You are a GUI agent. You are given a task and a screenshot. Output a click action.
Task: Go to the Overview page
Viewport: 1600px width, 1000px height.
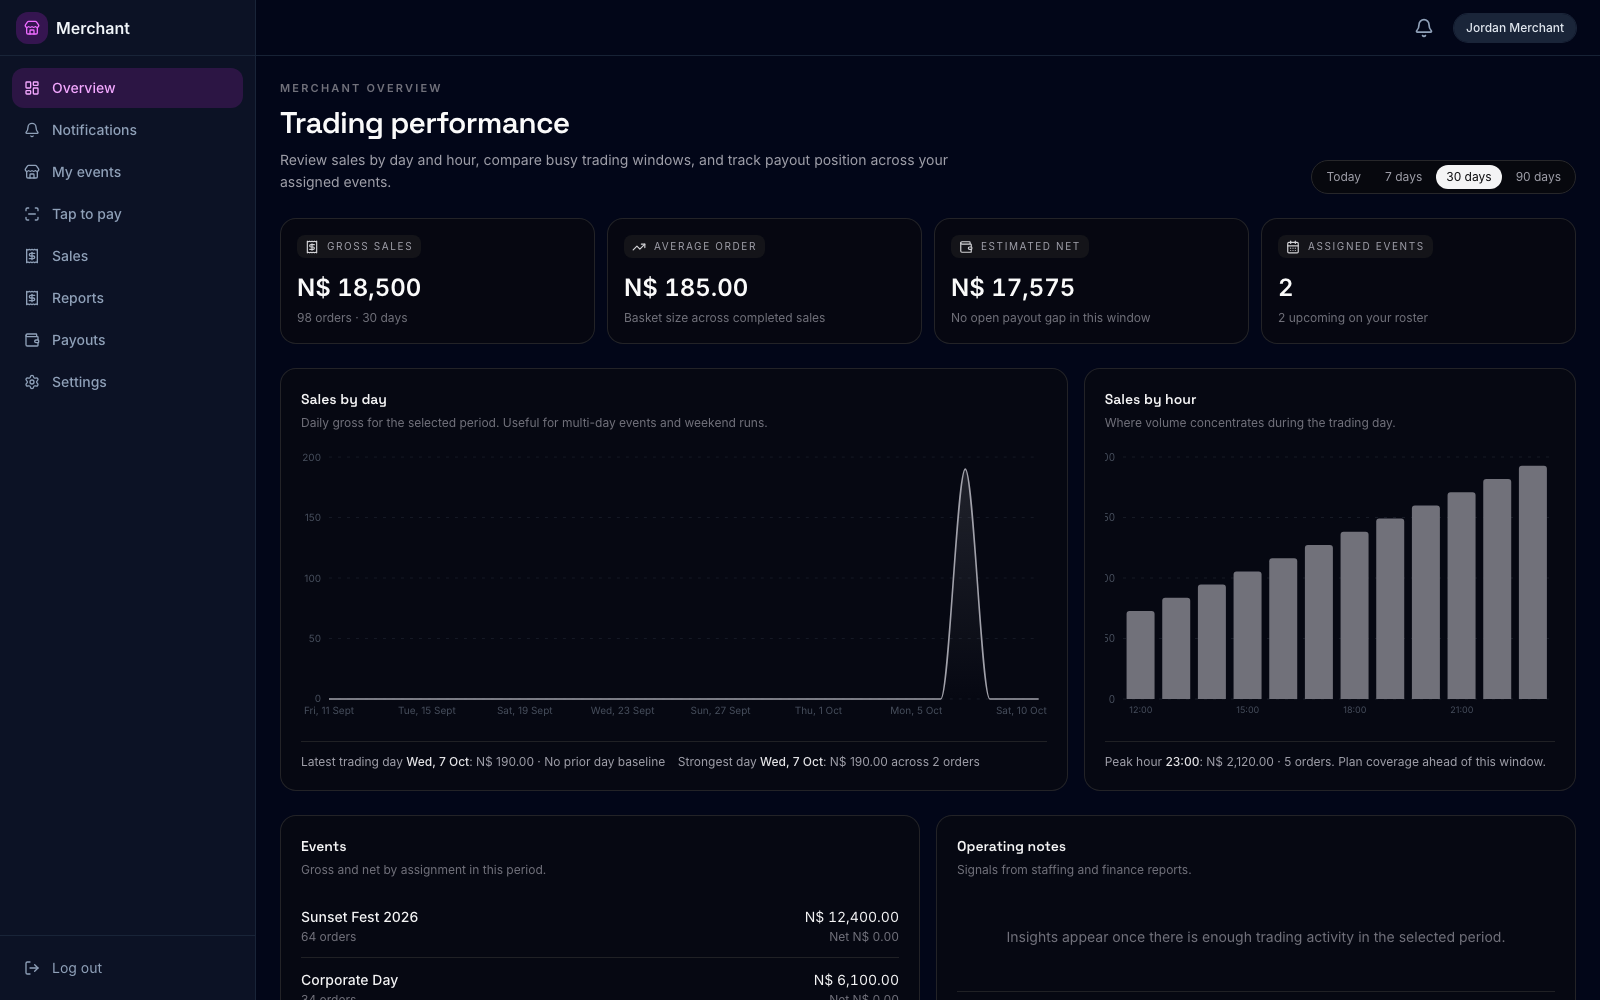127,88
